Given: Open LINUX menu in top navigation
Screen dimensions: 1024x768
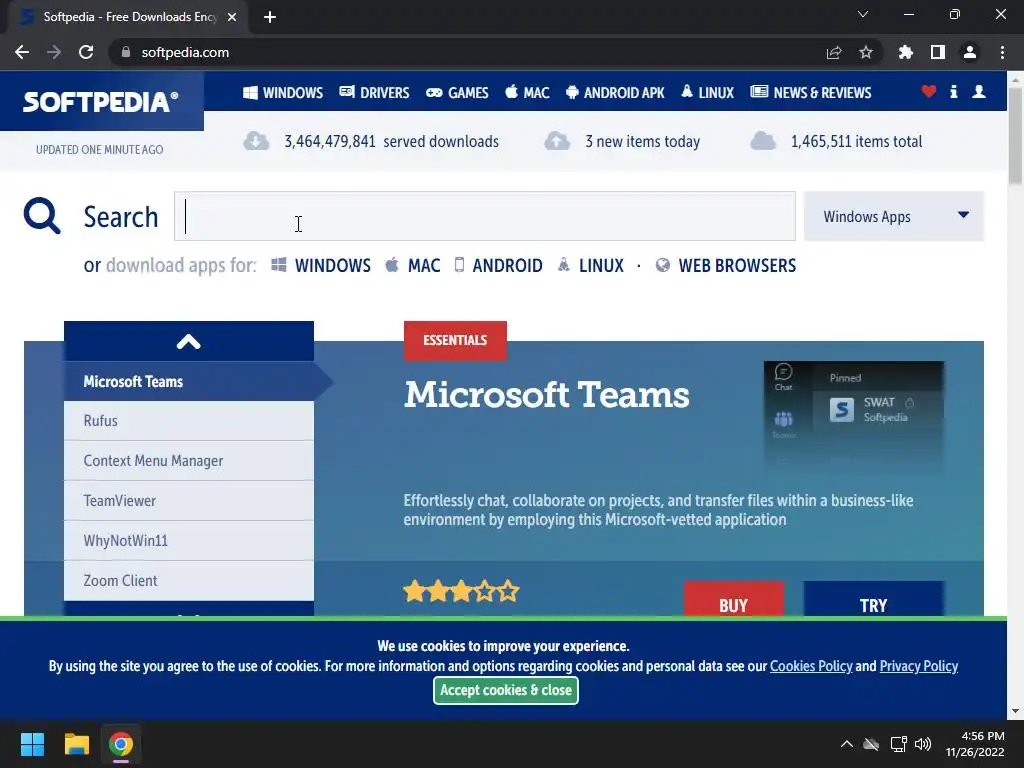Looking at the screenshot, I should [x=707, y=93].
